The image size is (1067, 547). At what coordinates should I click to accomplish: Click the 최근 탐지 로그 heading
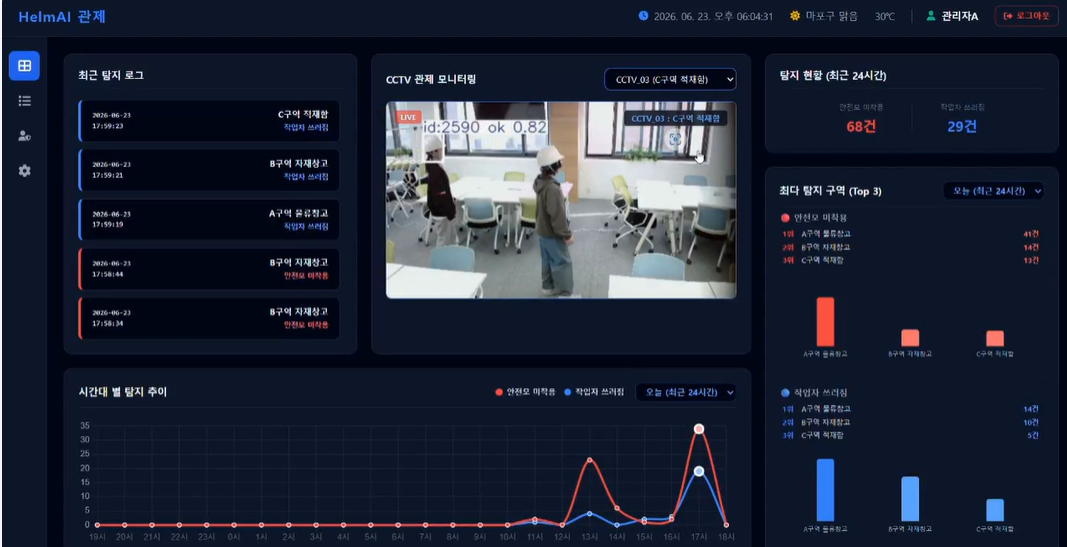(111, 76)
